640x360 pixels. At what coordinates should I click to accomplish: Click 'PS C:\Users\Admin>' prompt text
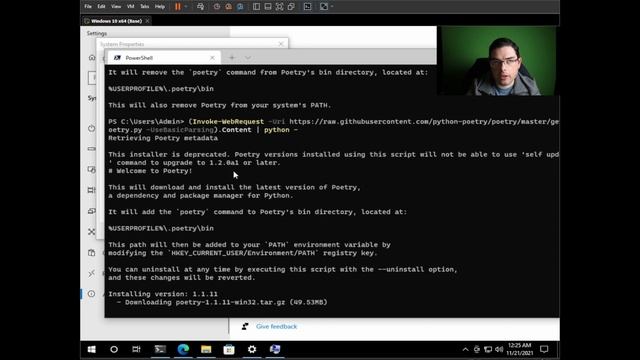[x=146, y=122]
